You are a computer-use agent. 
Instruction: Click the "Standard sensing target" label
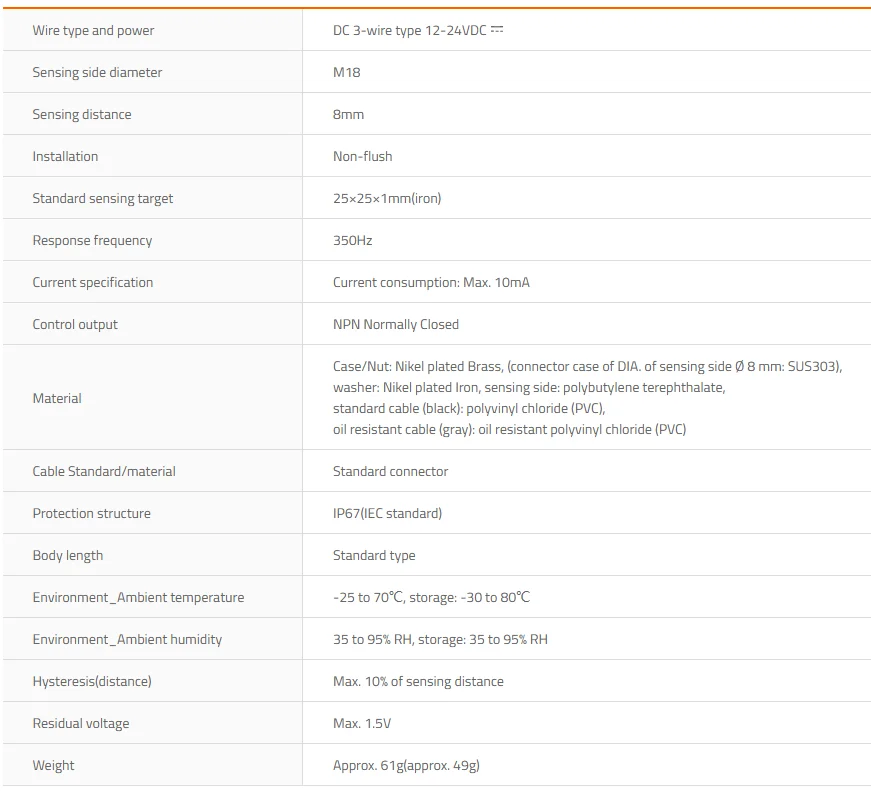pos(102,199)
